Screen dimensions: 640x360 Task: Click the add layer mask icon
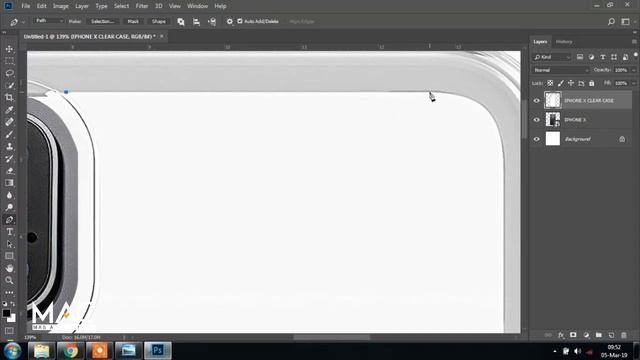573,335
